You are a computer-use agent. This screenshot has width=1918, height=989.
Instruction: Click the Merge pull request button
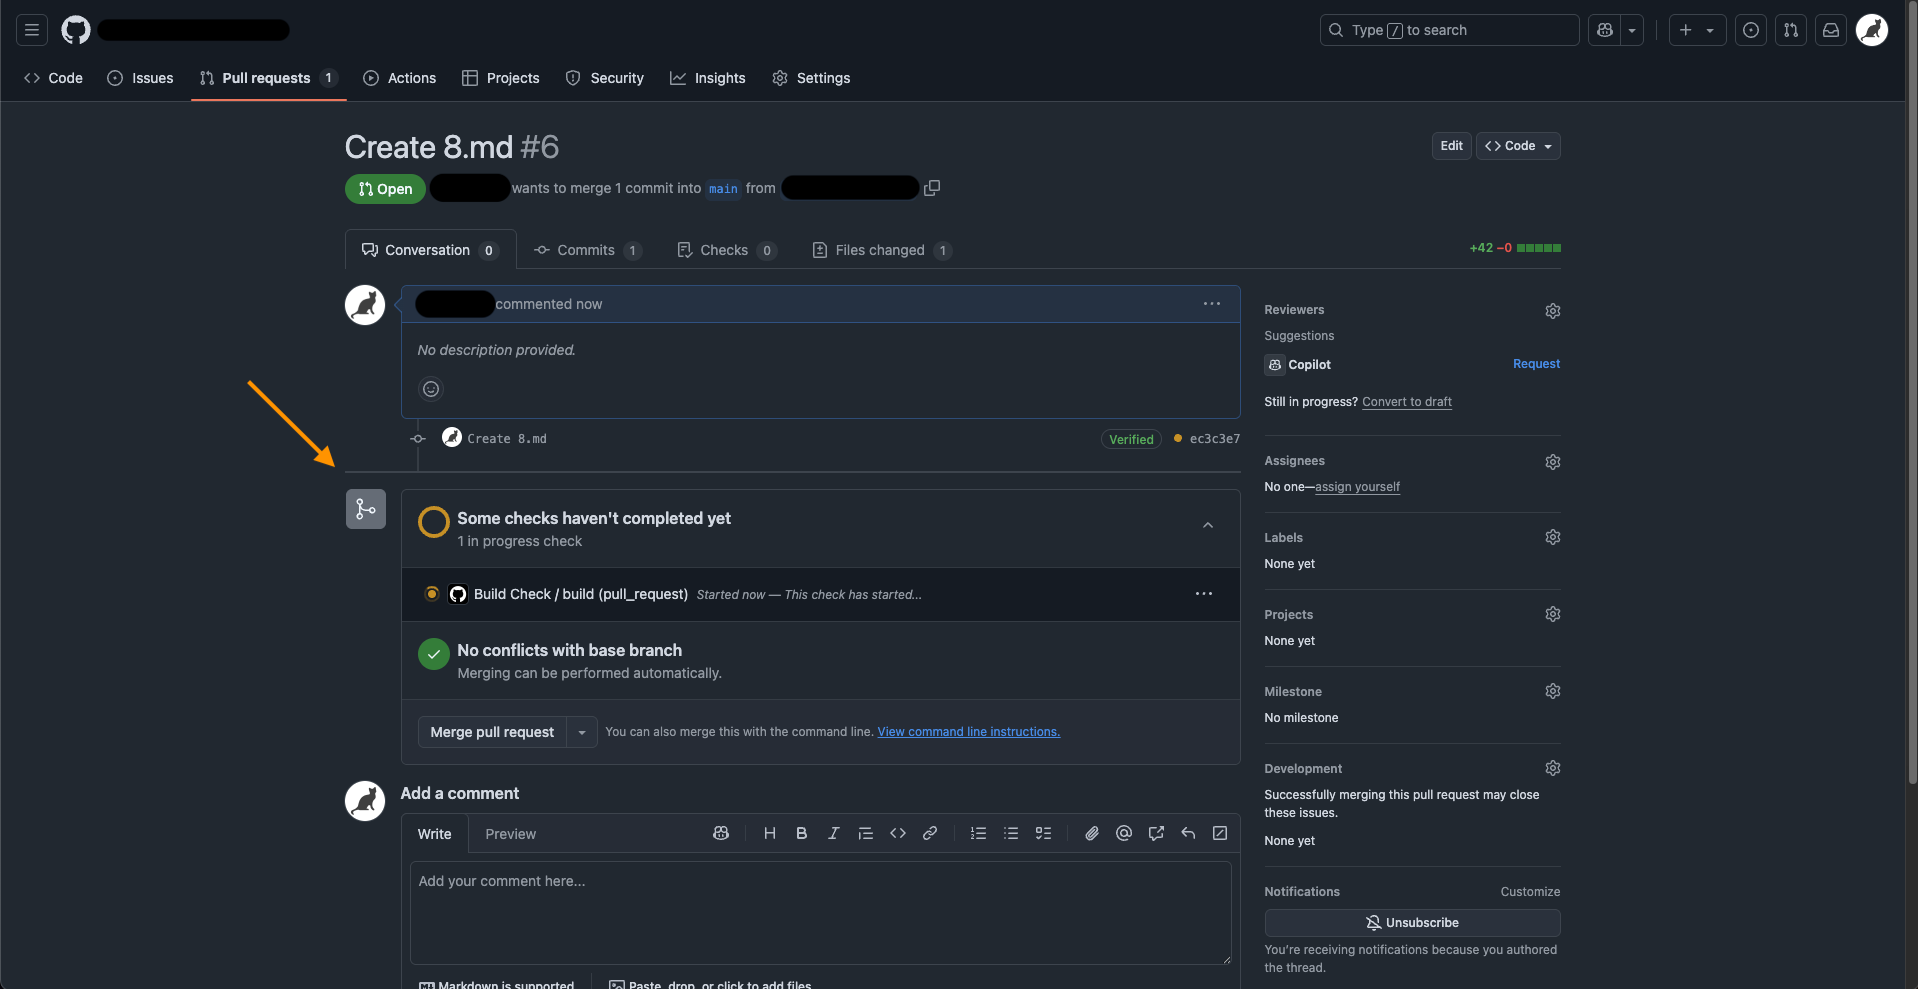pyautogui.click(x=492, y=732)
